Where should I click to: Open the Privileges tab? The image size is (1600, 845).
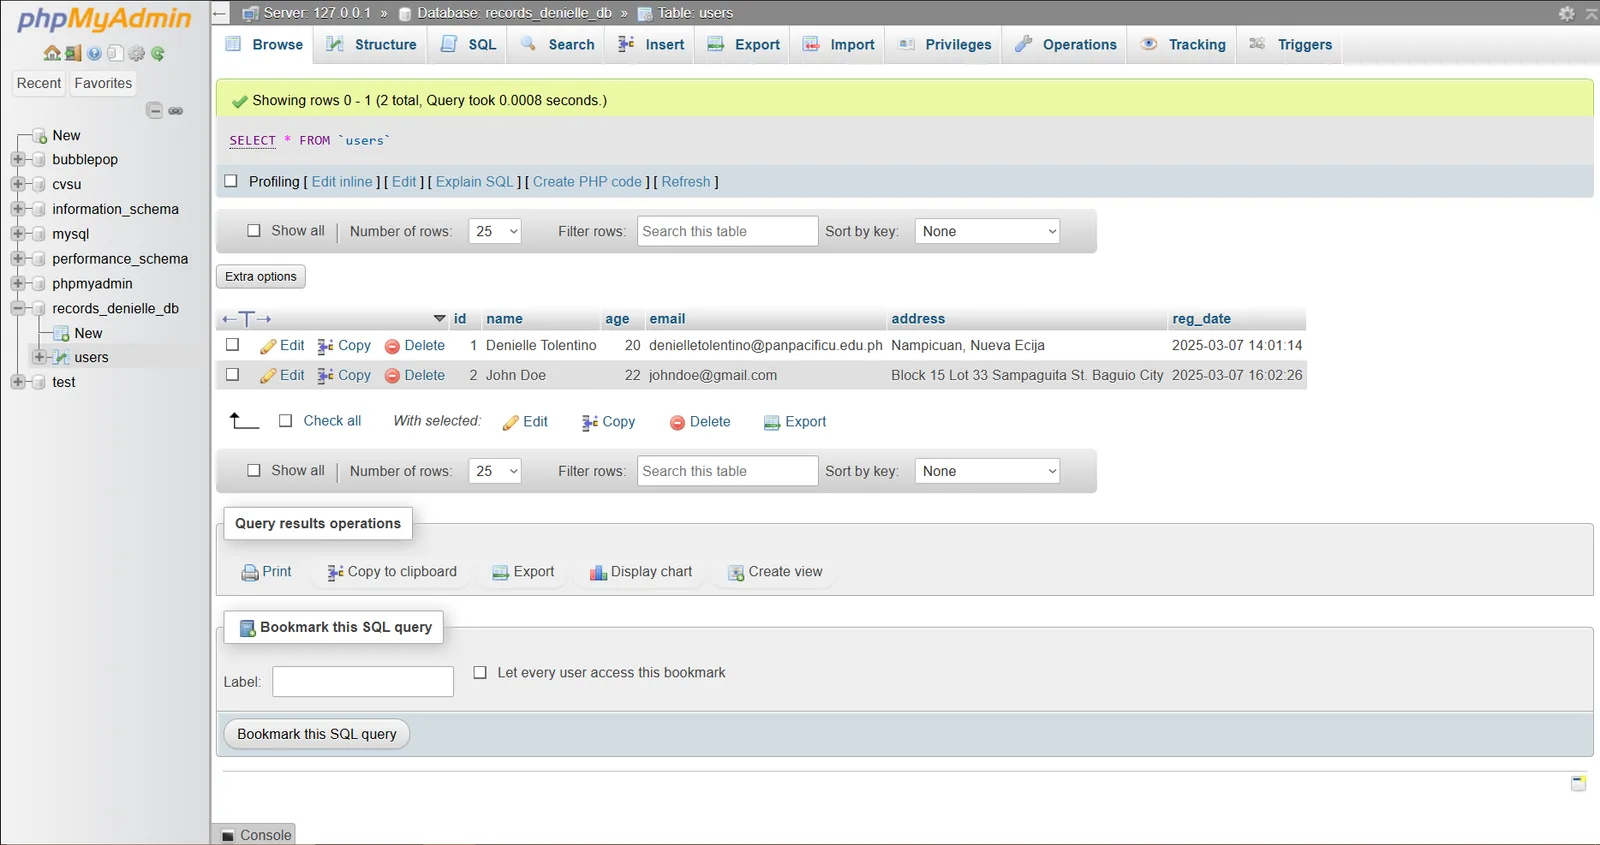(945, 45)
